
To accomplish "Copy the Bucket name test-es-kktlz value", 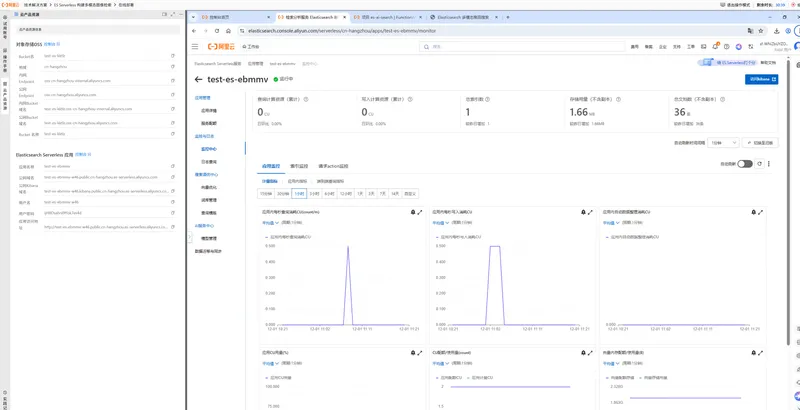I will 172,56.
